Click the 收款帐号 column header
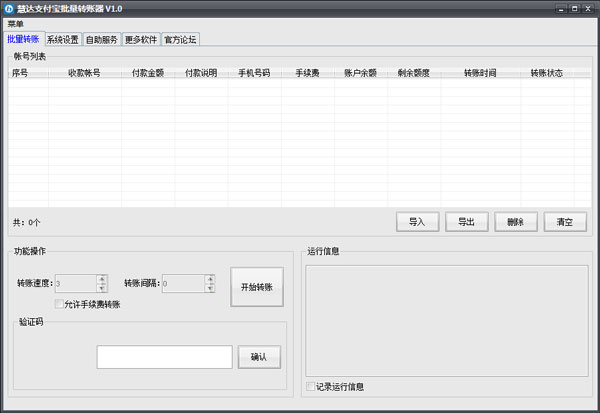The height and width of the screenshot is (413, 600). click(x=84, y=73)
